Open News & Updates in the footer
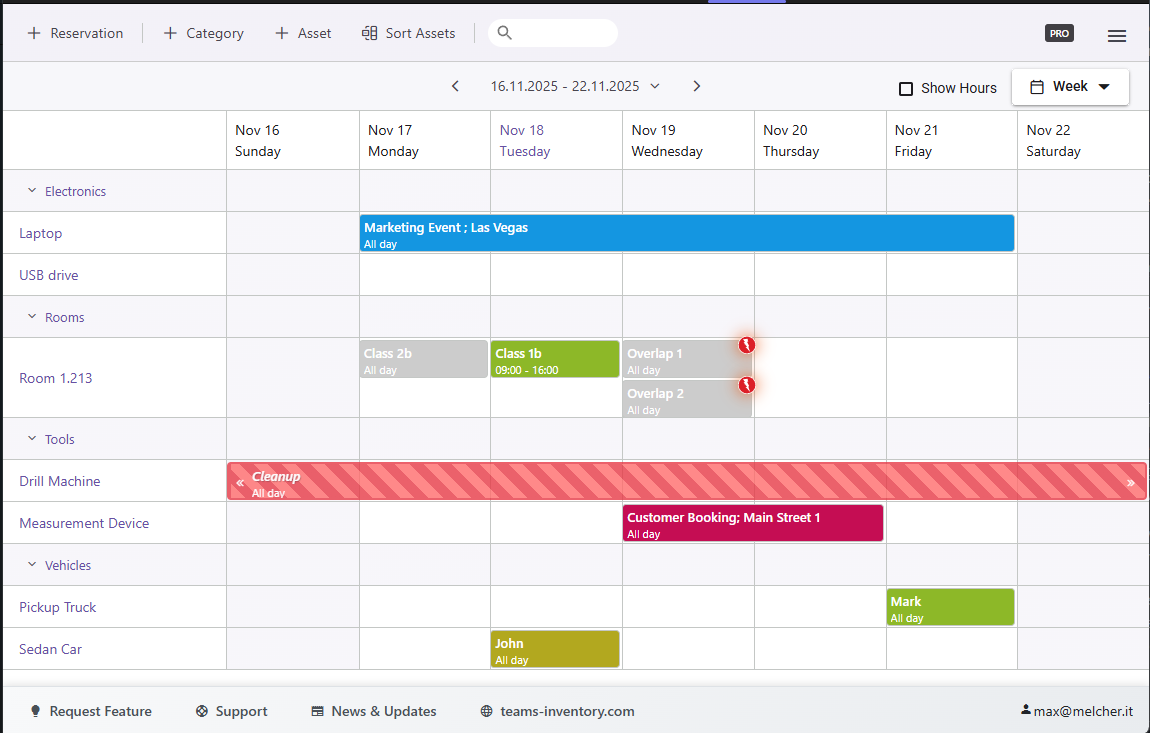This screenshot has width=1150, height=733. coord(373,711)
